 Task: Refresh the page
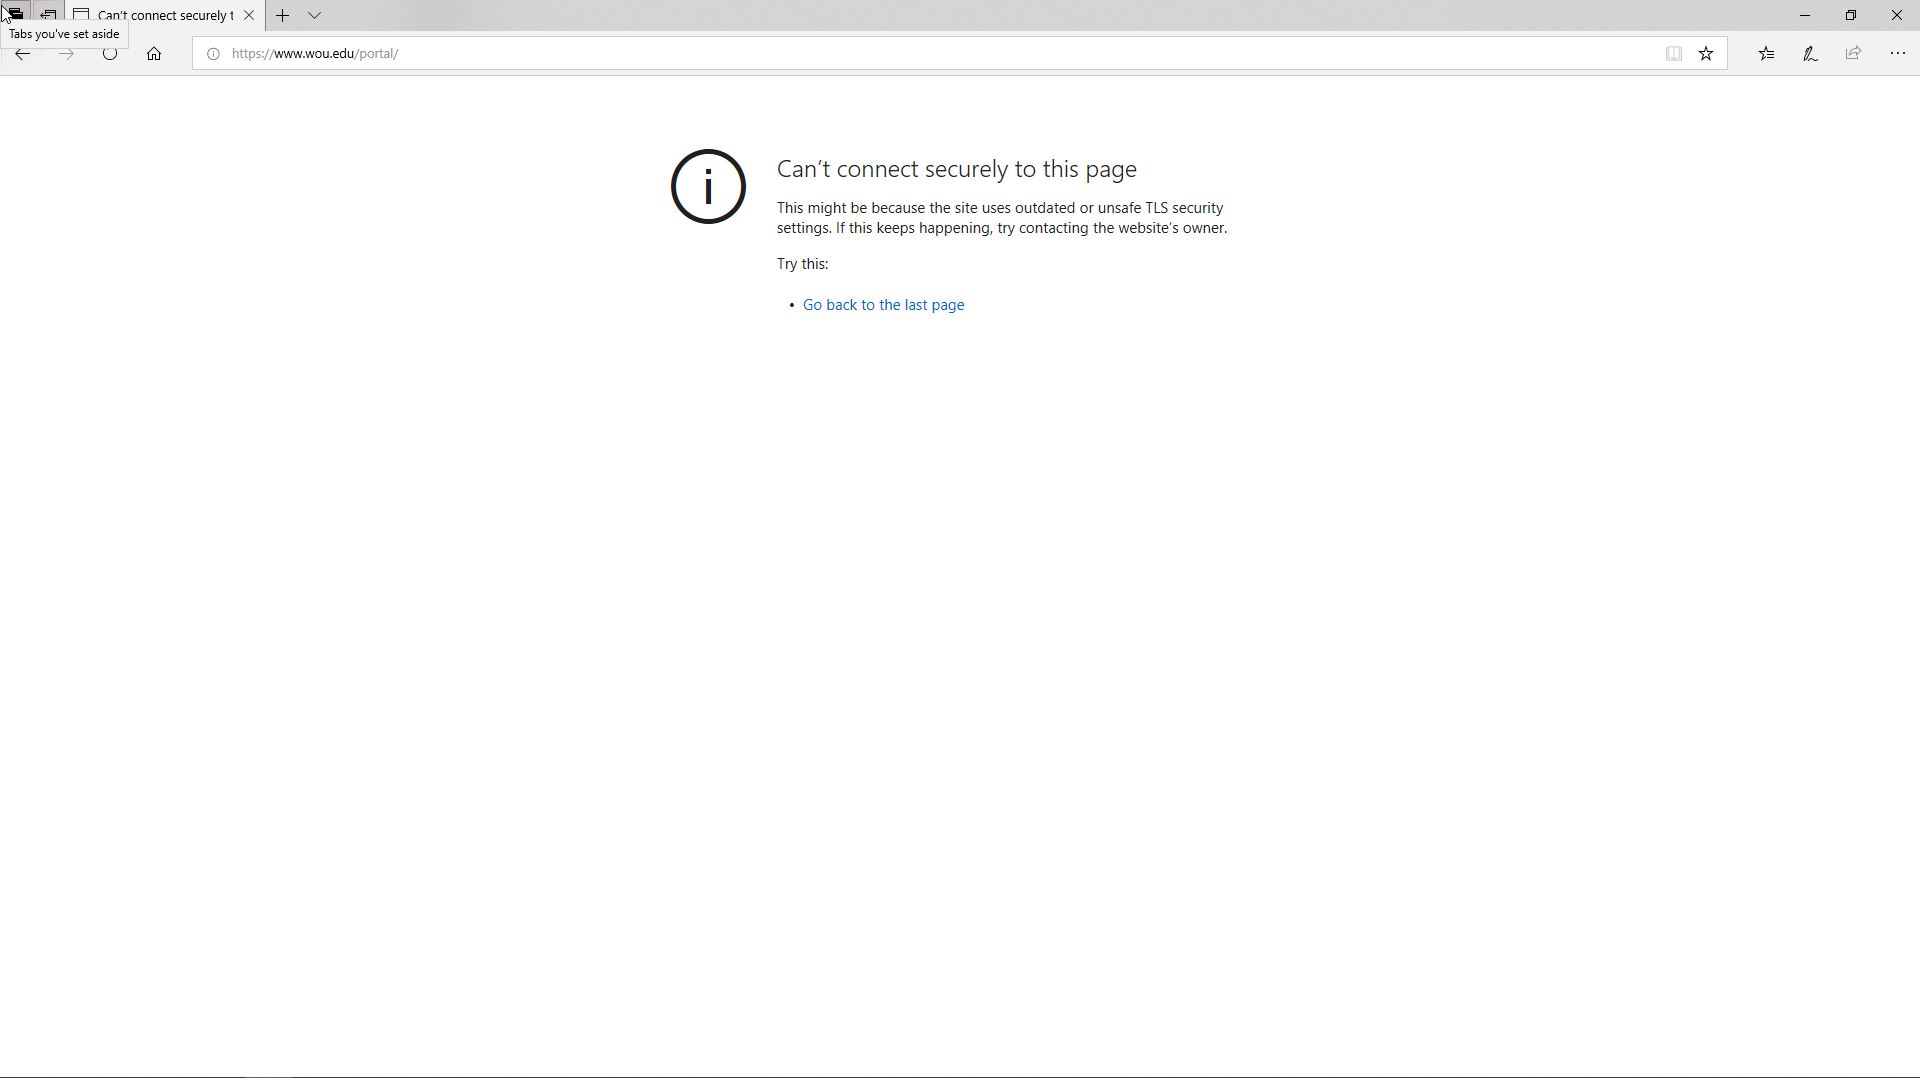110,55
